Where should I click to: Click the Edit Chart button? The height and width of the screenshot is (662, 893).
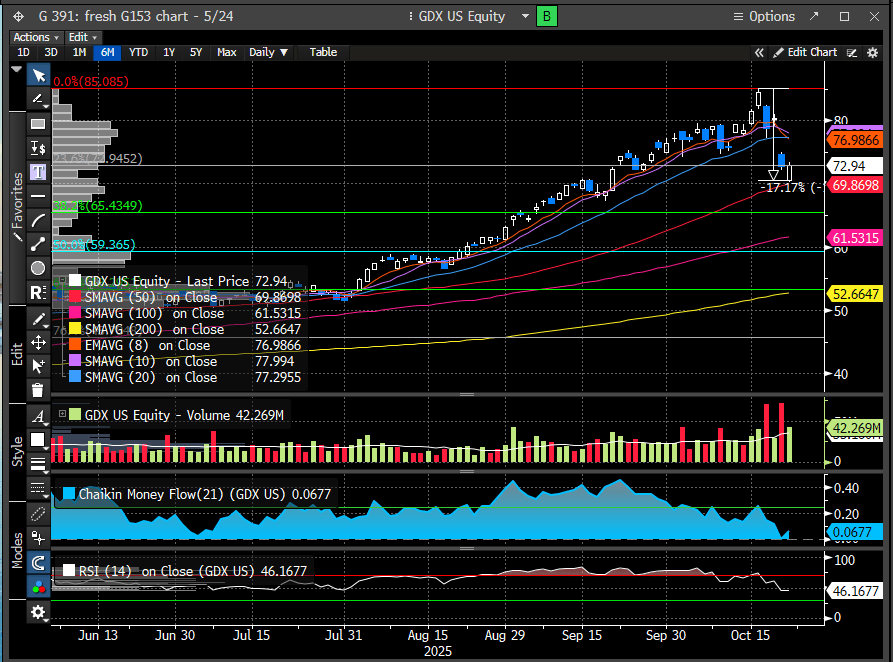805,52
